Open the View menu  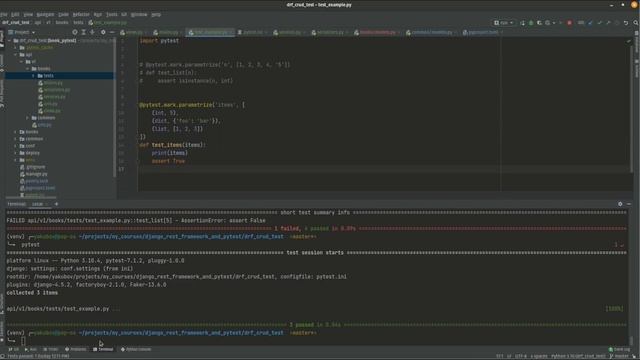tap(28, 14)
